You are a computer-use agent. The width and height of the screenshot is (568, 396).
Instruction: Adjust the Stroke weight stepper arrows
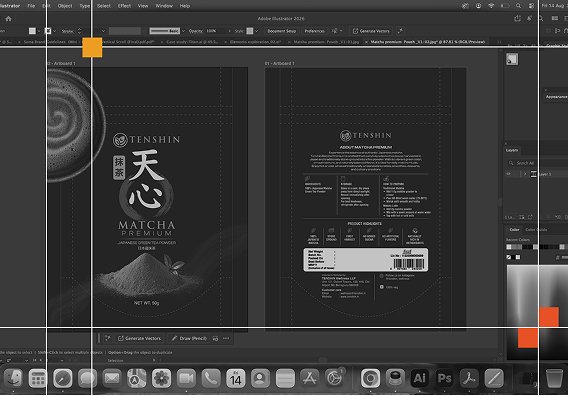click(x=79, y=31)
